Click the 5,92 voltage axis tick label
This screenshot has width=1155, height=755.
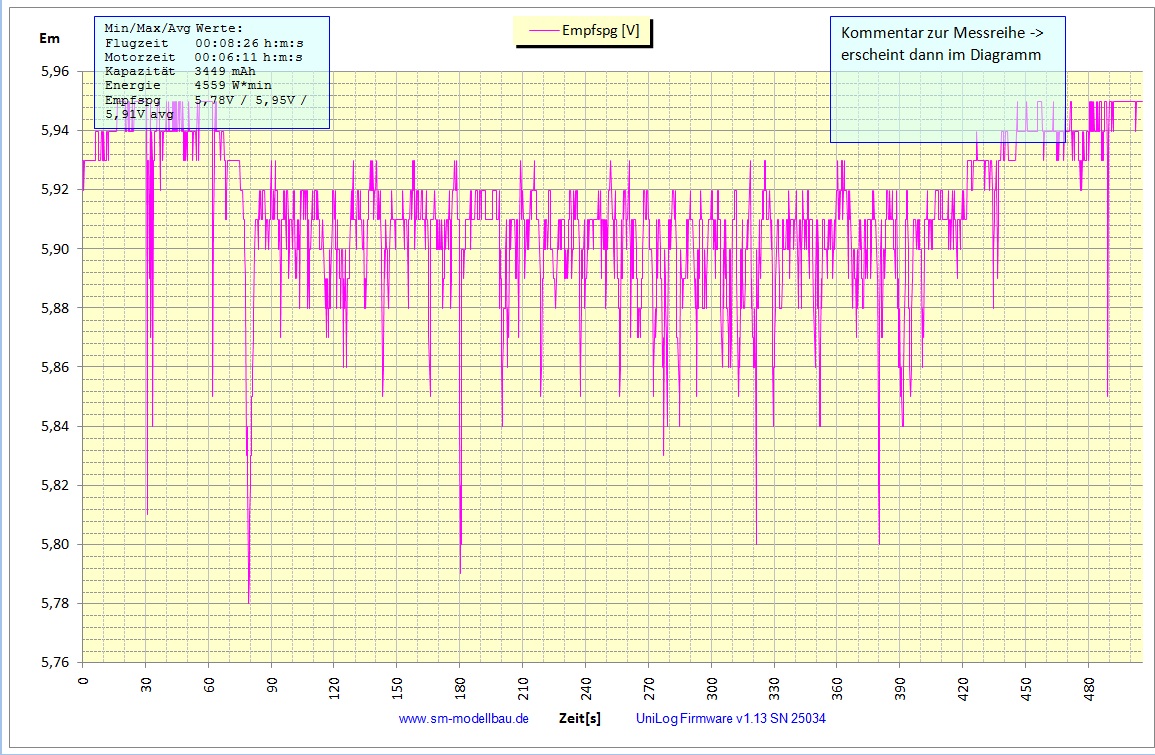point(55,189)
